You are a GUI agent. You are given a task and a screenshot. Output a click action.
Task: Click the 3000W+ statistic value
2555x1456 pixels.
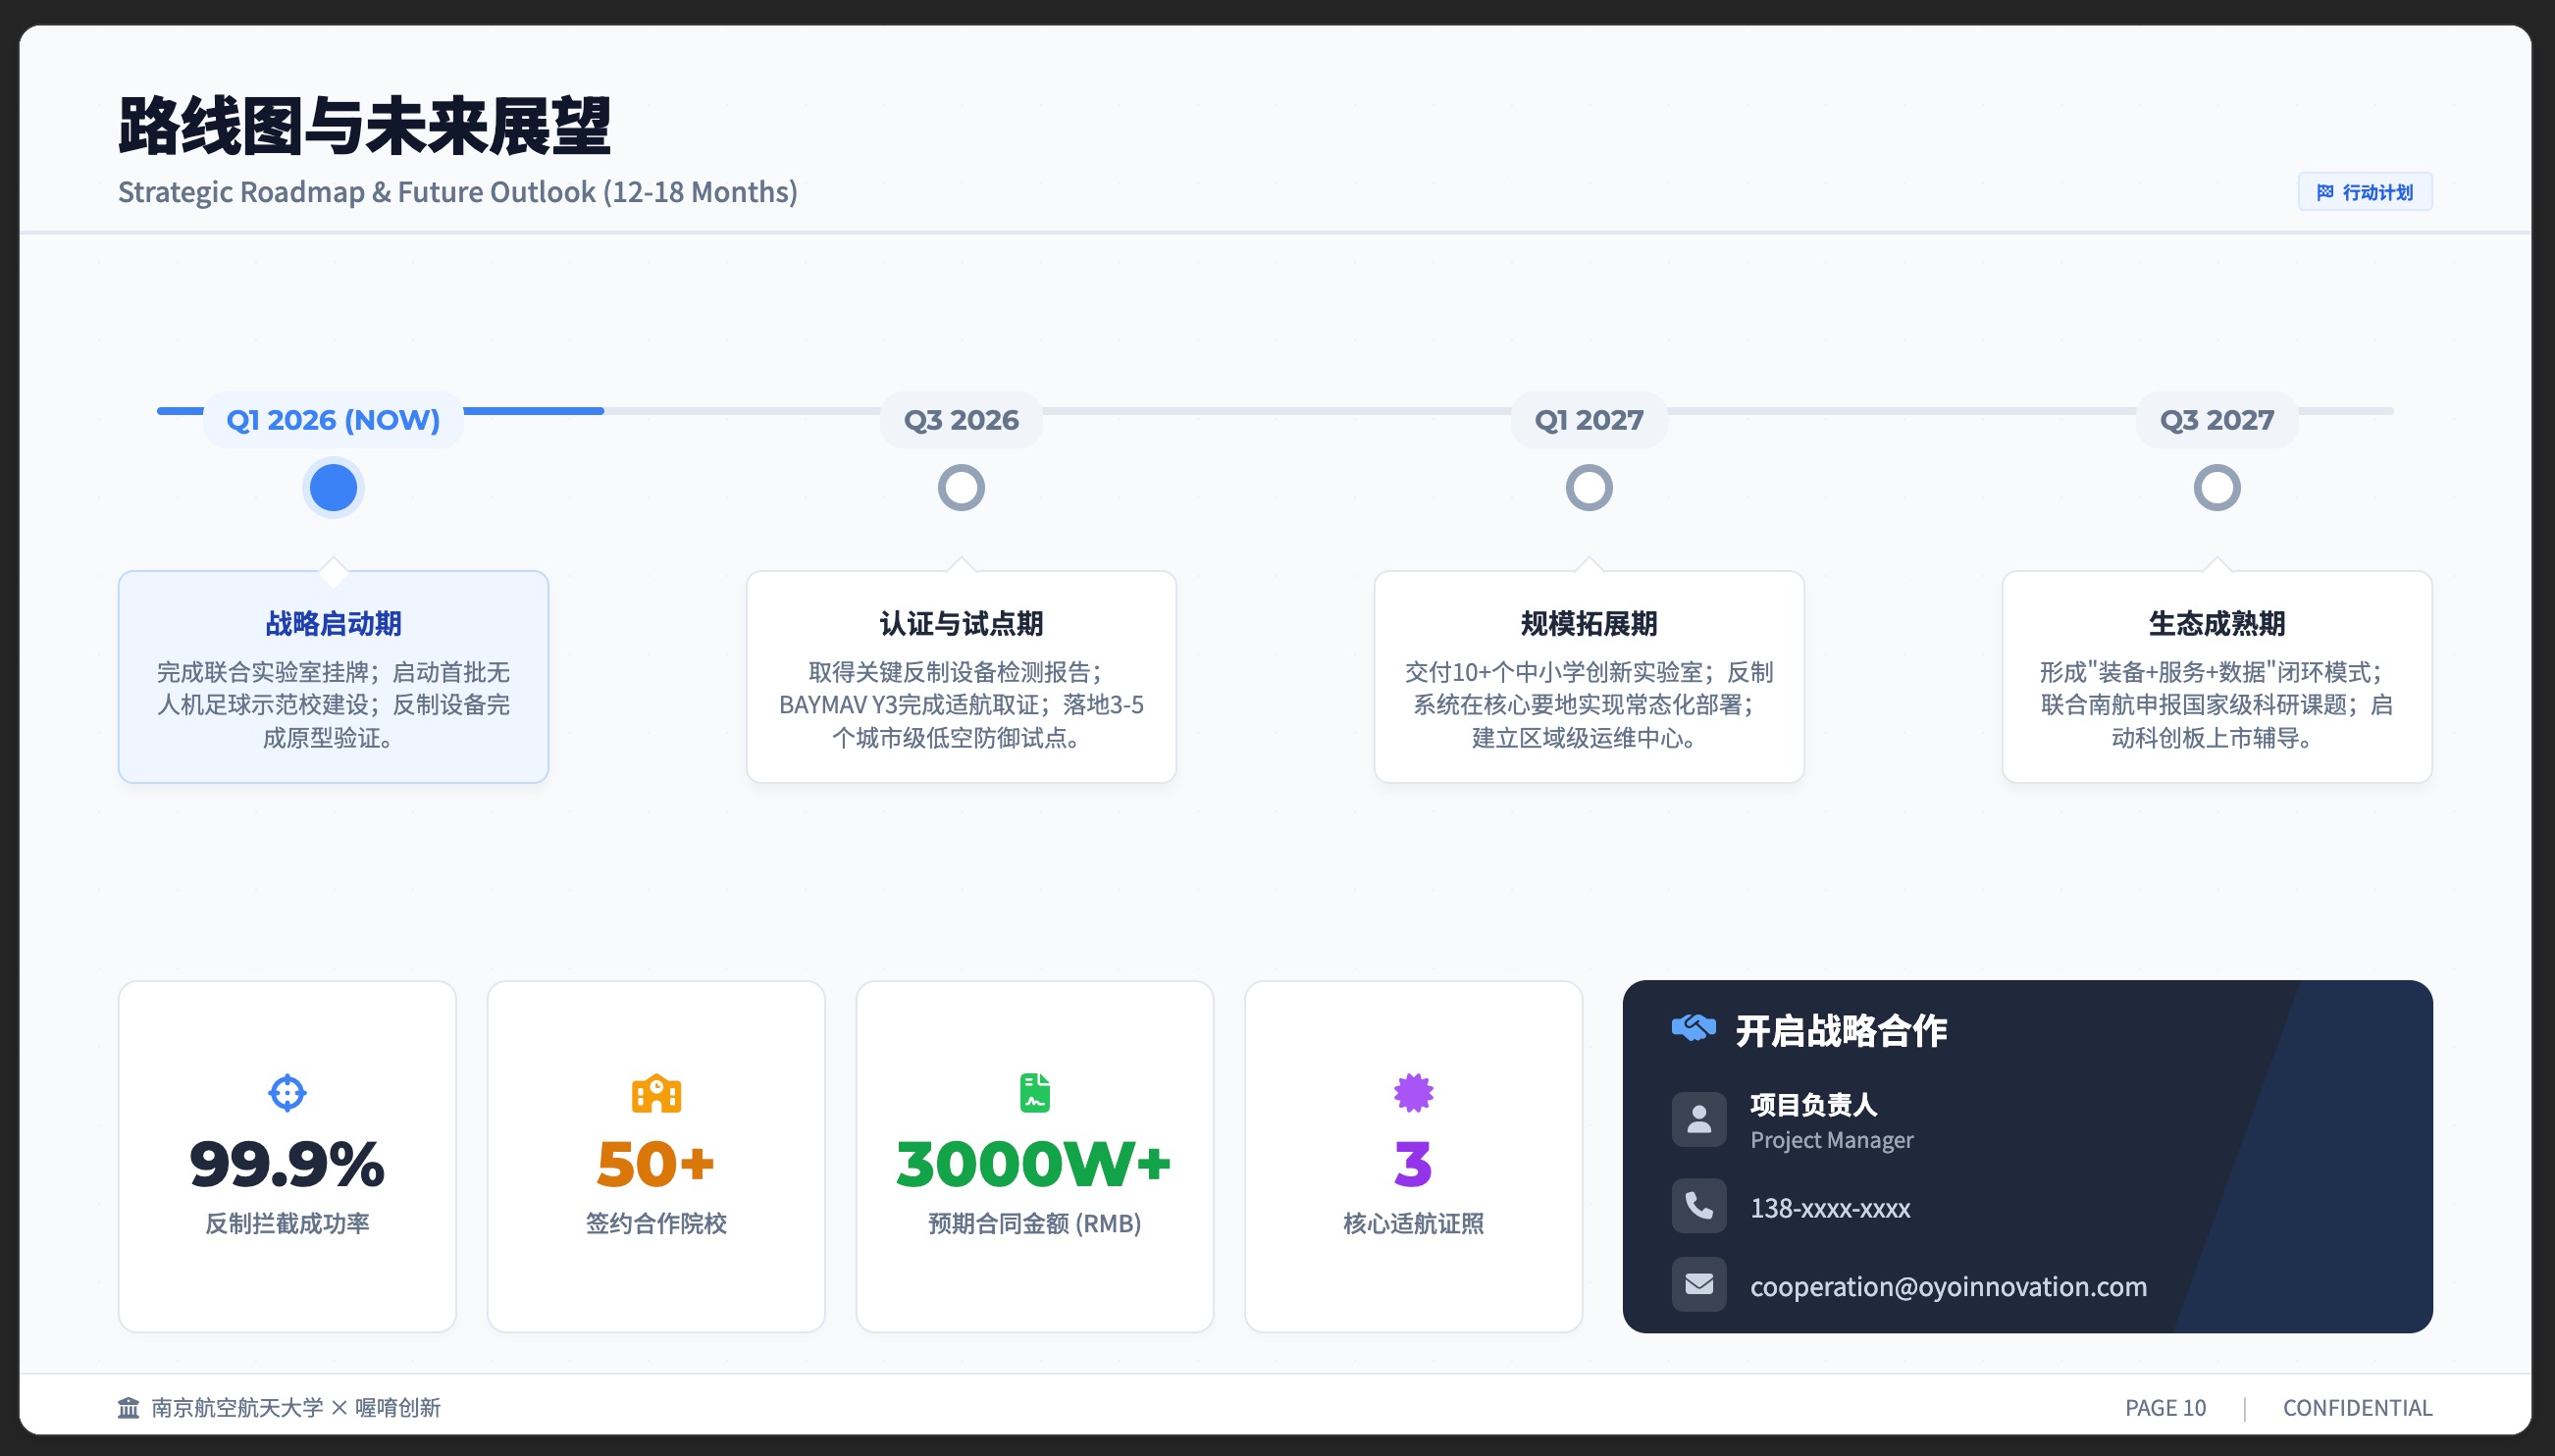pos(1034,1164)
